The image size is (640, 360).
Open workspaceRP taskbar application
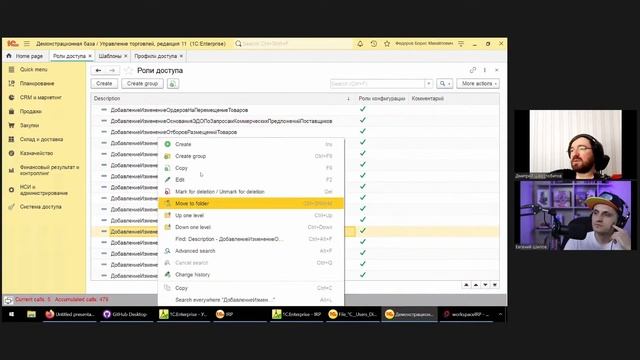[466, 314]
